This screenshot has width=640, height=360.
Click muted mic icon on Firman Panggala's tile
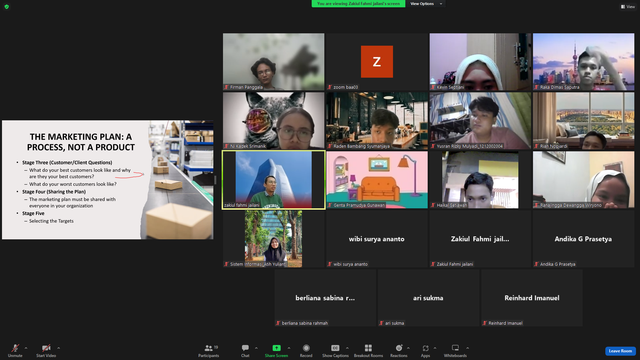coord(227,87)
